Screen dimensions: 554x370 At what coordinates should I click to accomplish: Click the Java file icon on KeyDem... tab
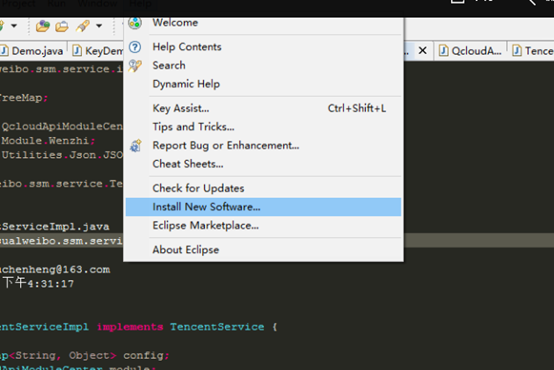(77, 51)
